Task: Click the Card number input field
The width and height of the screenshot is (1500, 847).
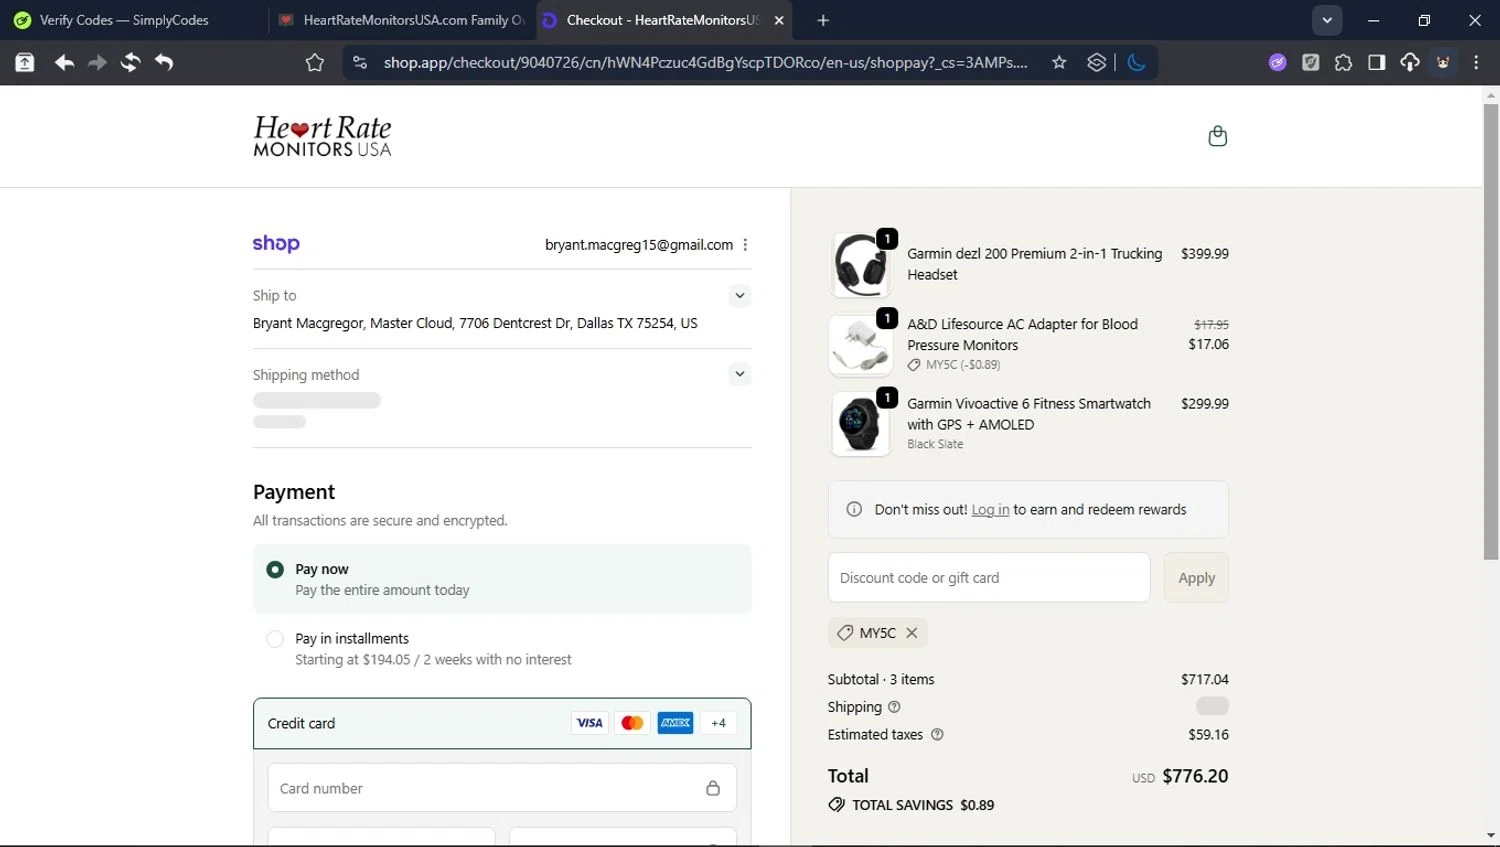Action: [502, 788]
